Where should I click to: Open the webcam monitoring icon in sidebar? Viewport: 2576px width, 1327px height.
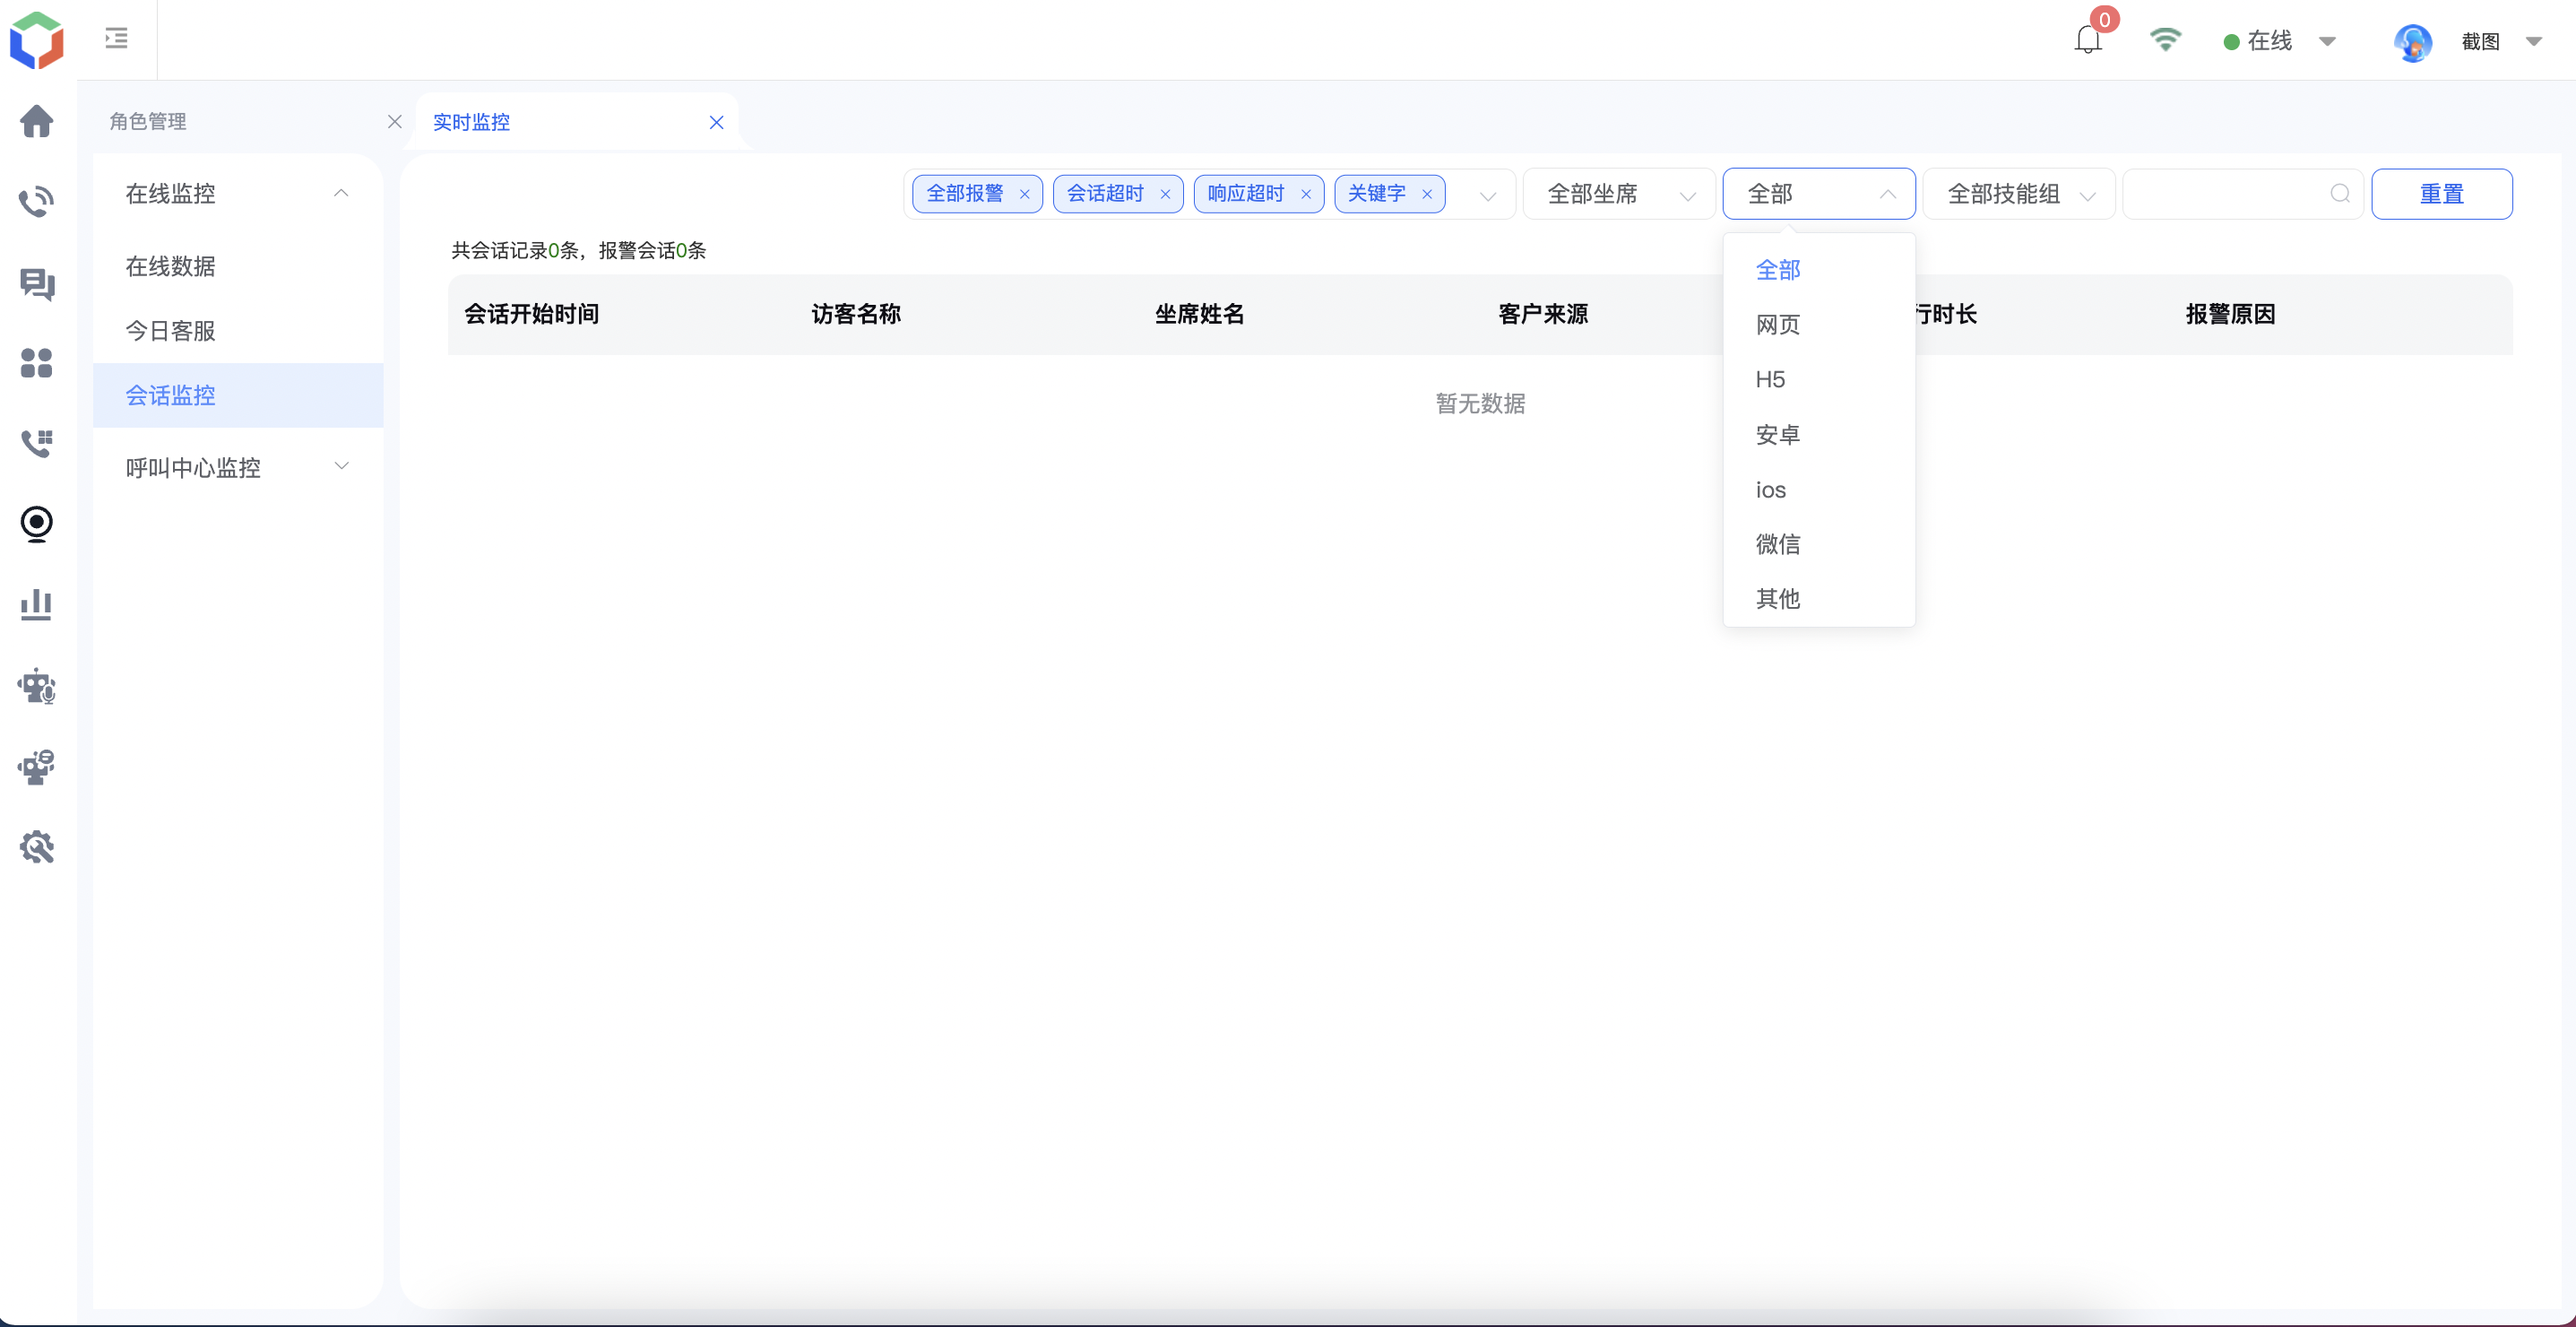pyautogui.click(x=37, y=524)
